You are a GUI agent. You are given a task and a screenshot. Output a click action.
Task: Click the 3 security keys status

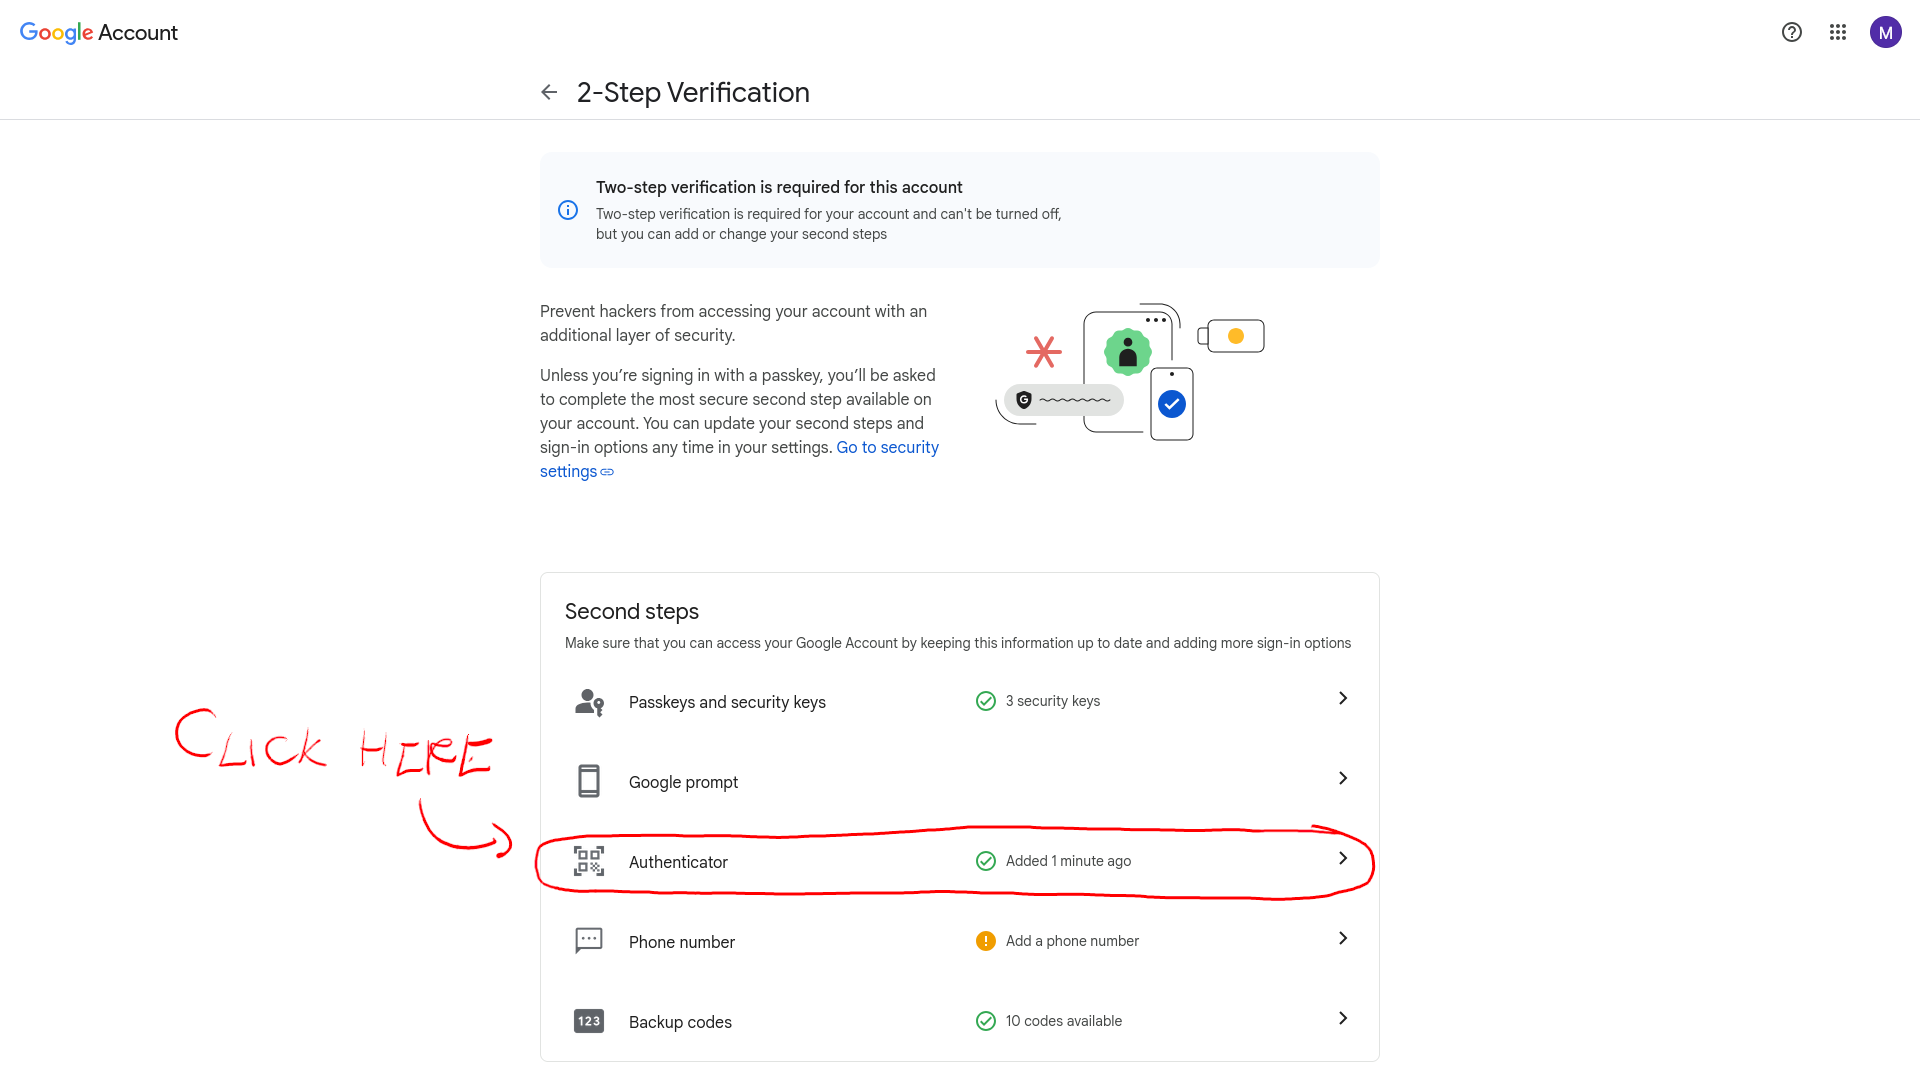[x=1052, y=701]
